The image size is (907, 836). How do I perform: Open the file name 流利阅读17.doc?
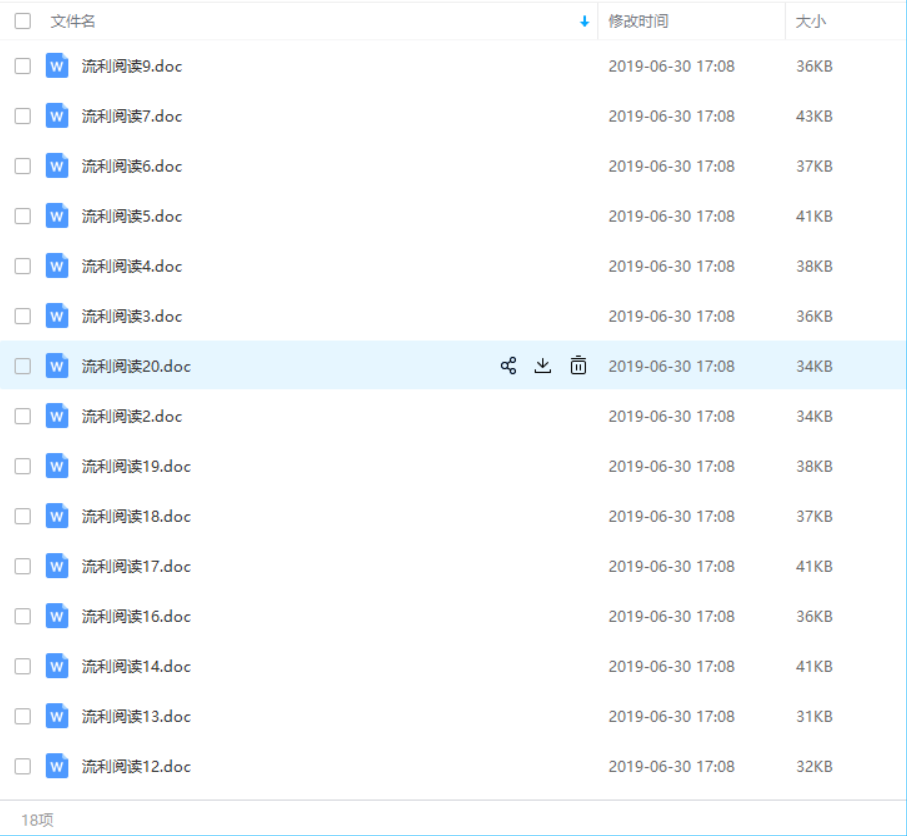tap(136, 566)
